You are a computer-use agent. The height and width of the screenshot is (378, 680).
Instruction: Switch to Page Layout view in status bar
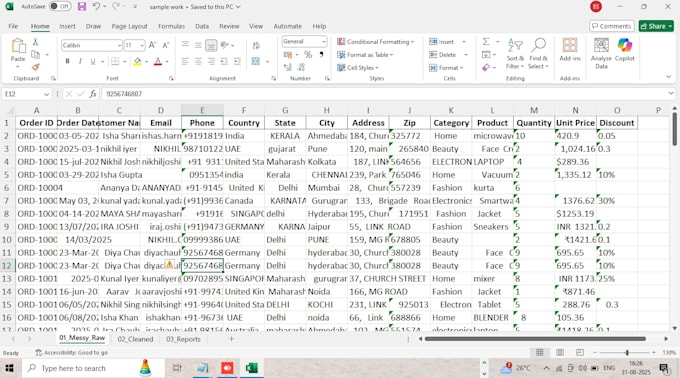click(x=560, y=352)
